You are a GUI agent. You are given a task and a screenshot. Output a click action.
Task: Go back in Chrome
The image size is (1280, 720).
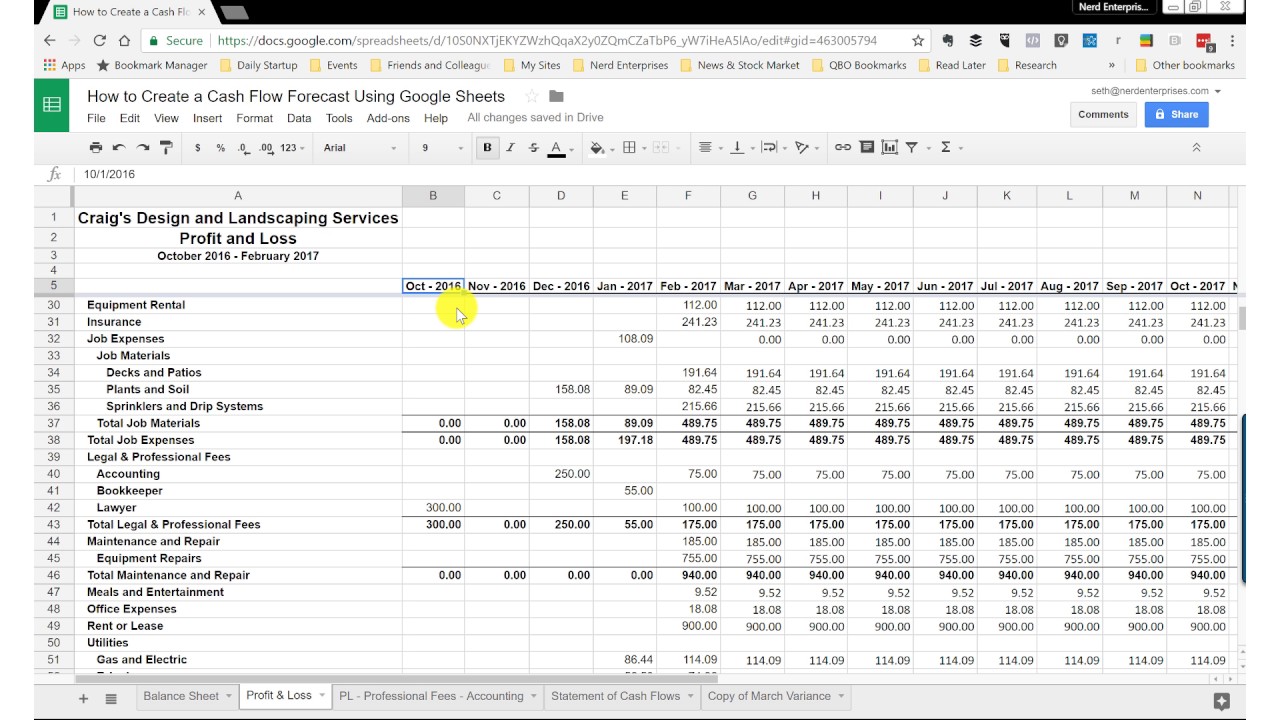[50, 41]
